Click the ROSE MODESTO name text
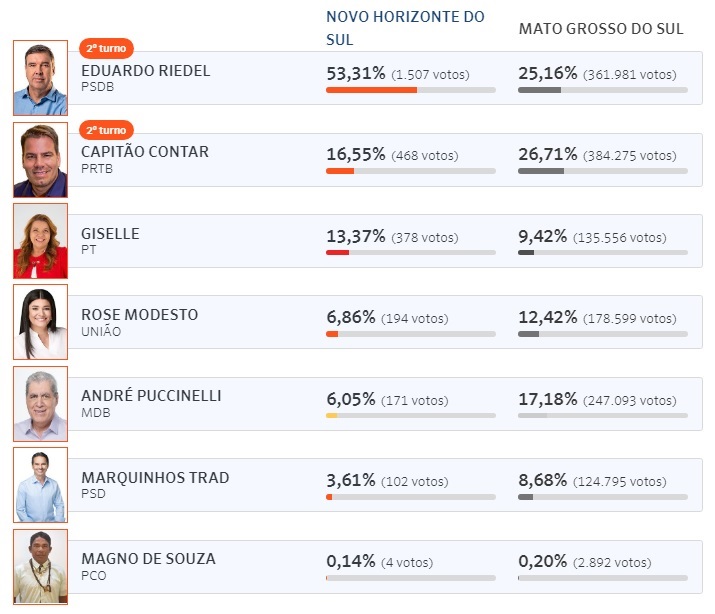This screenshot has width=715, height=614. point(139,315)
